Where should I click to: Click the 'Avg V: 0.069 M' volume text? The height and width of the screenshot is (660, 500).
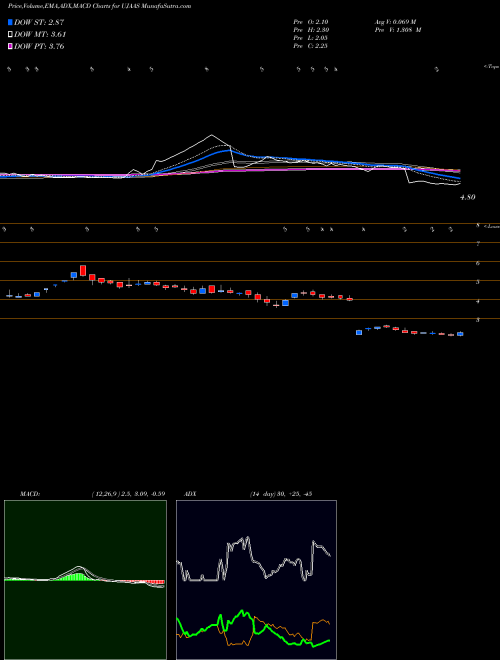397,22
